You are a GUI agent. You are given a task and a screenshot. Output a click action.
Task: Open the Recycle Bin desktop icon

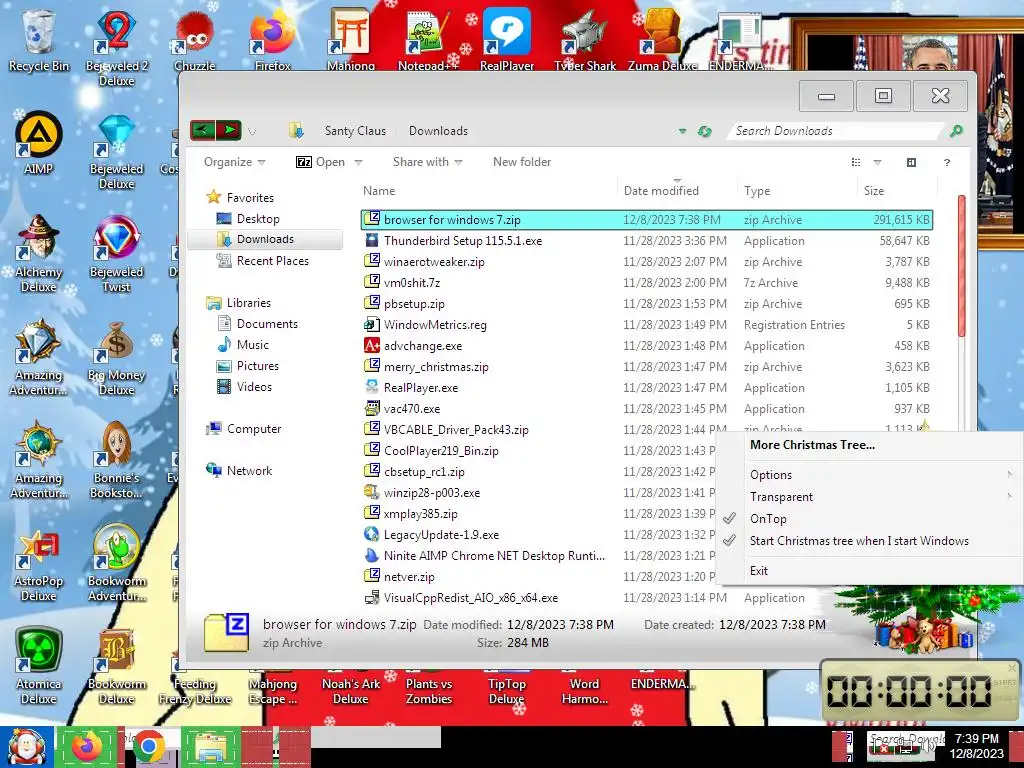pos(39,38)
